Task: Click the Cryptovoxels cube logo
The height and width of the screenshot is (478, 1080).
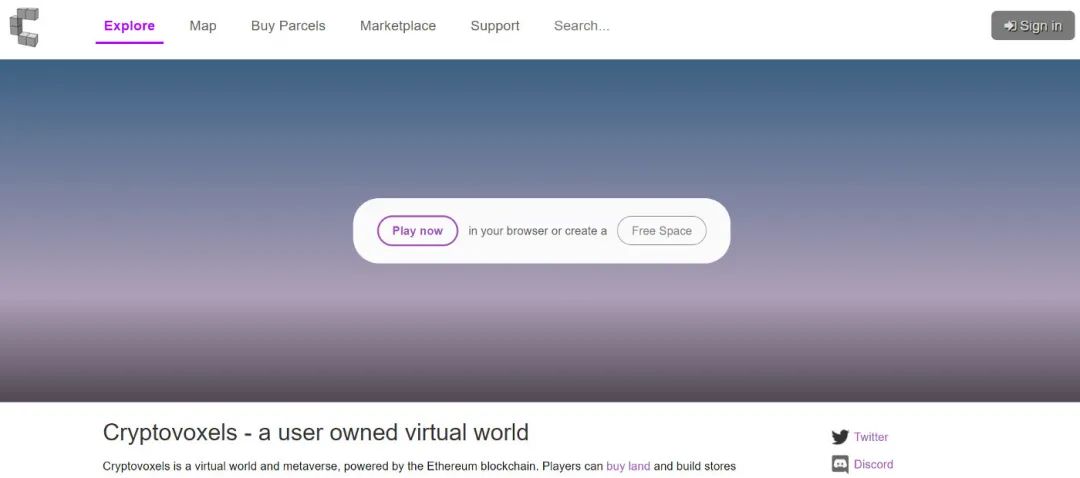Action: pos(24,26)
